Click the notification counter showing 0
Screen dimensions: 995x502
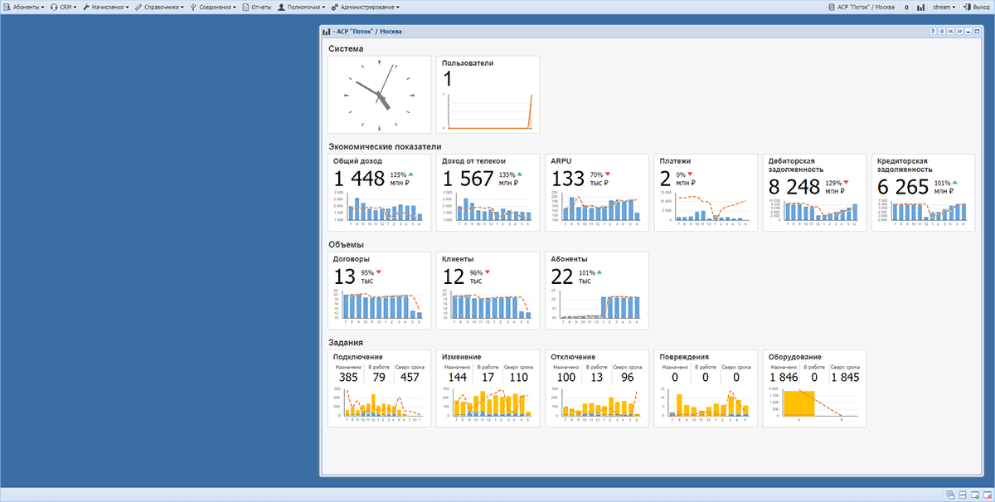pos(906,7)
